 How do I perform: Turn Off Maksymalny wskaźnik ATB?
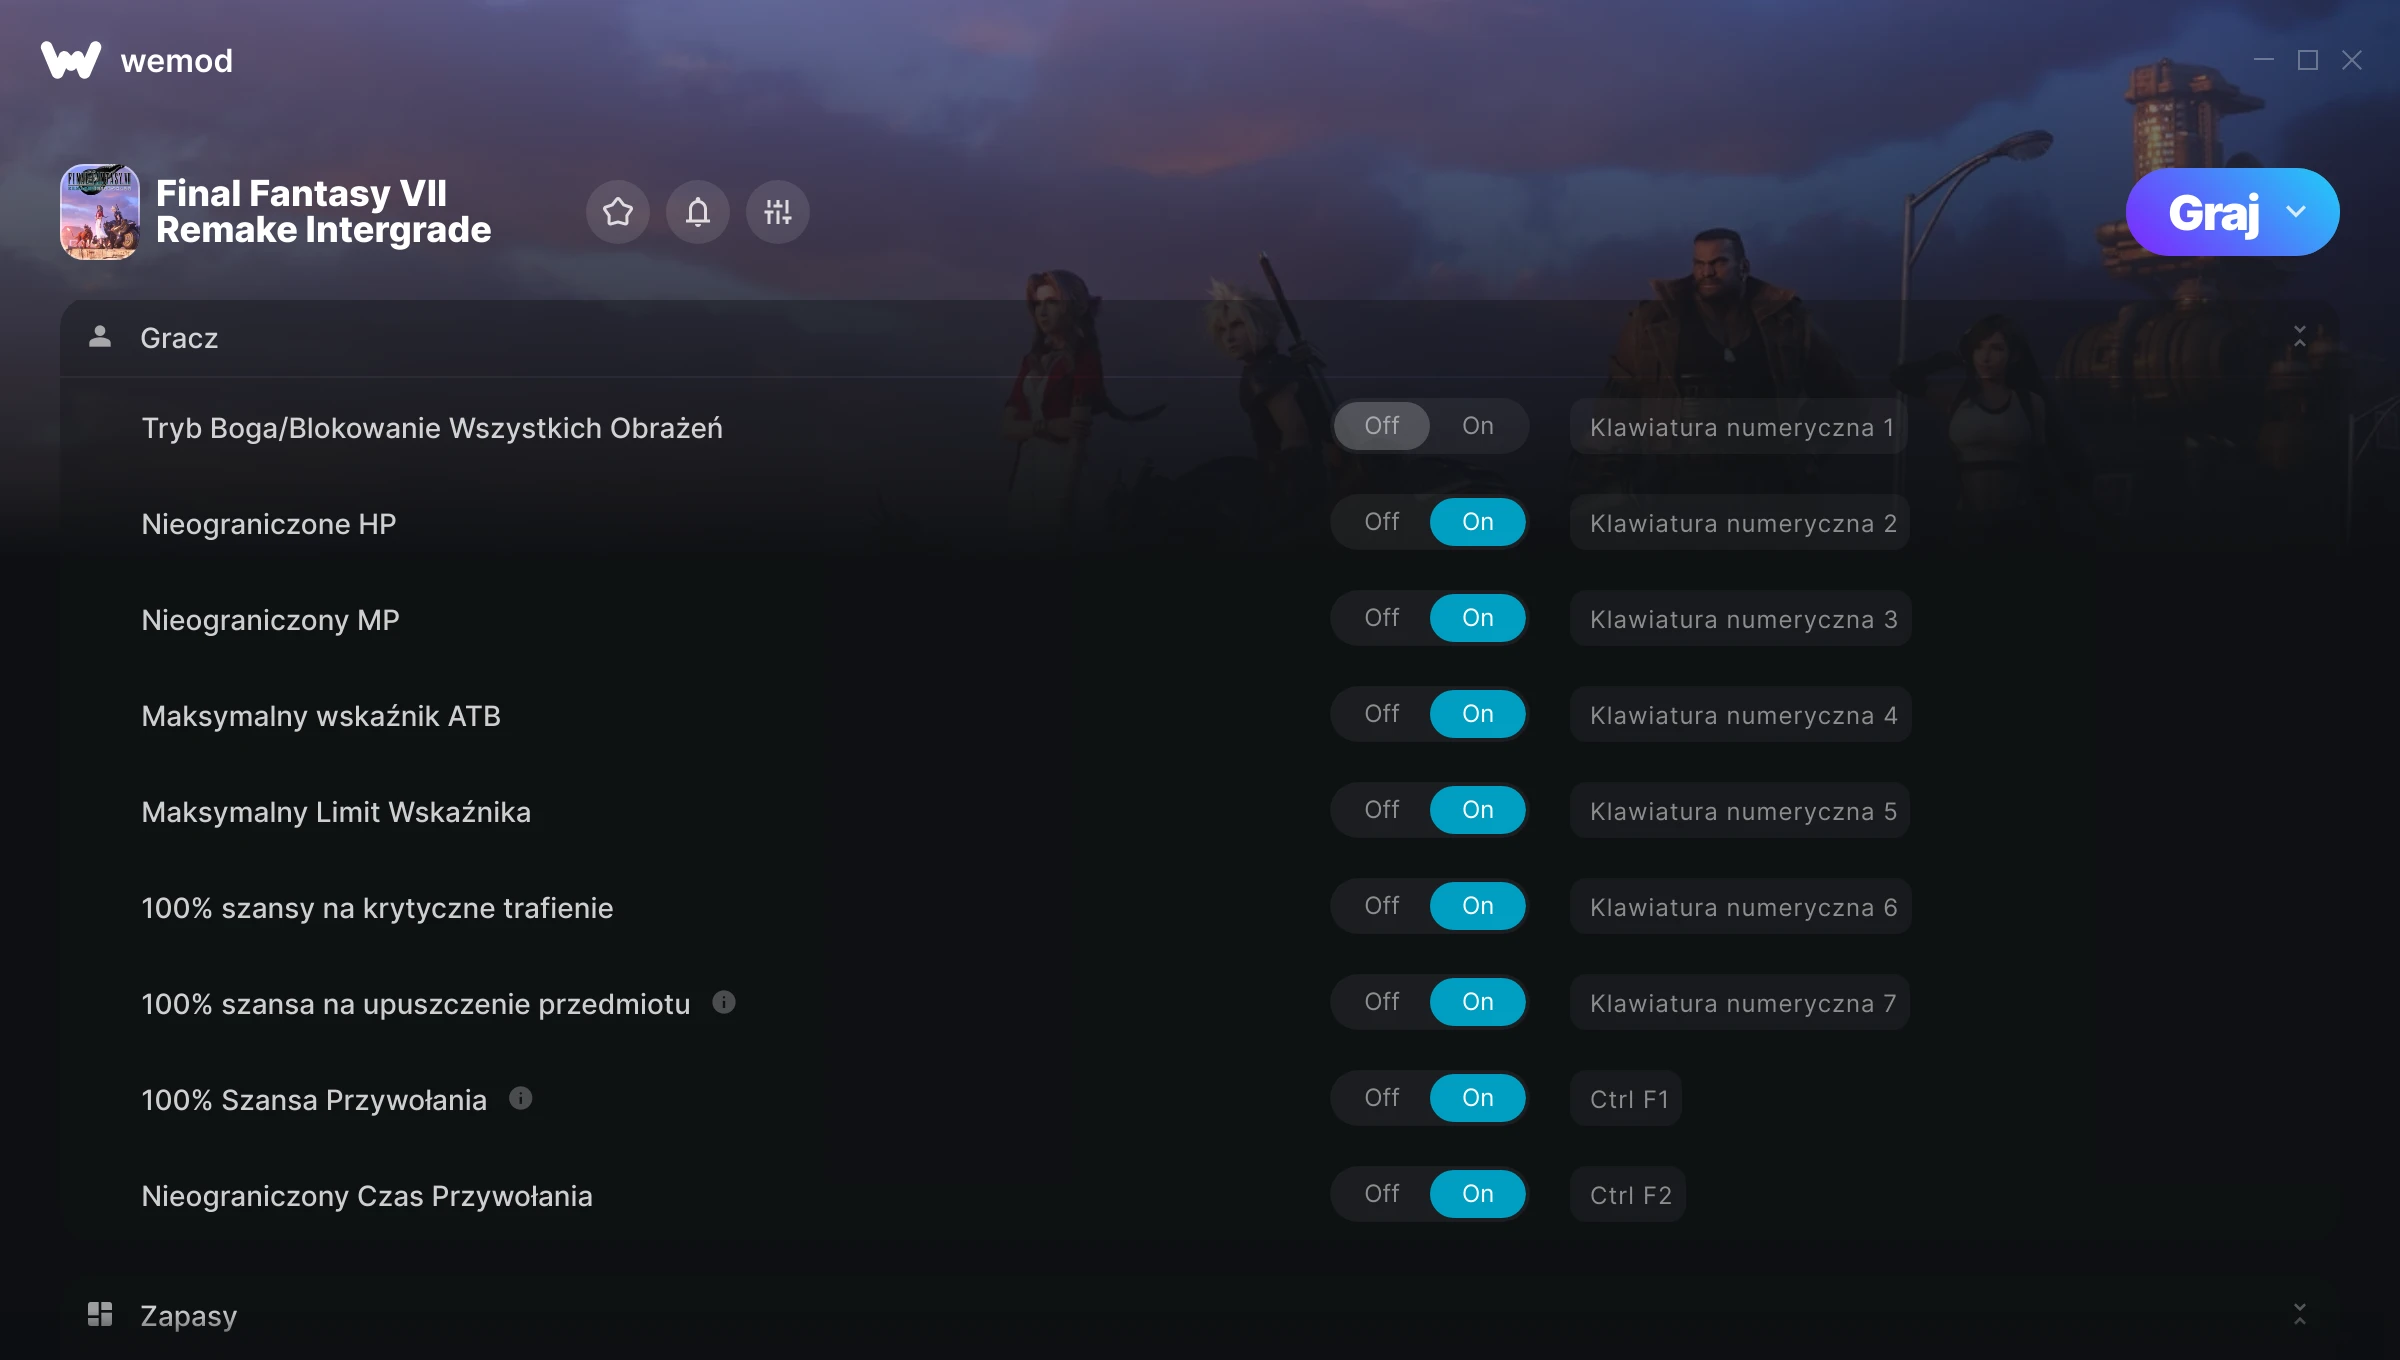(1381, 714)
